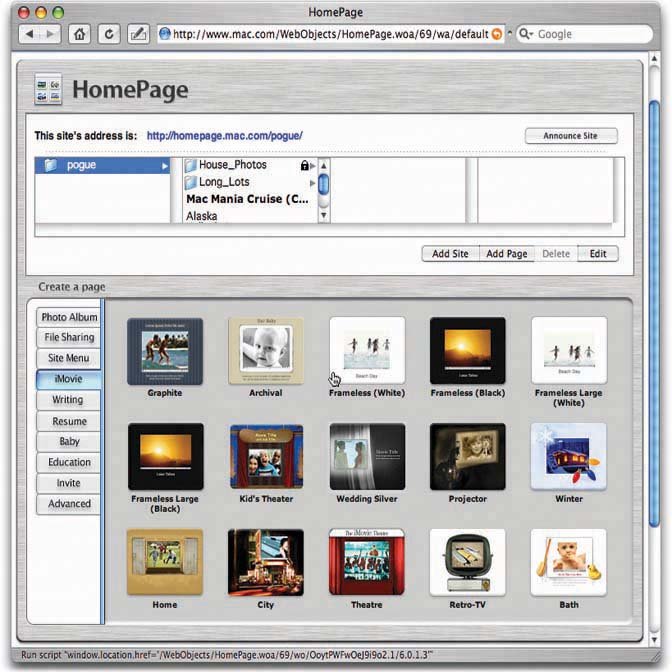672x672 pixels.
Task: Click the Add Page button
Action: click(x=507, y=254)
